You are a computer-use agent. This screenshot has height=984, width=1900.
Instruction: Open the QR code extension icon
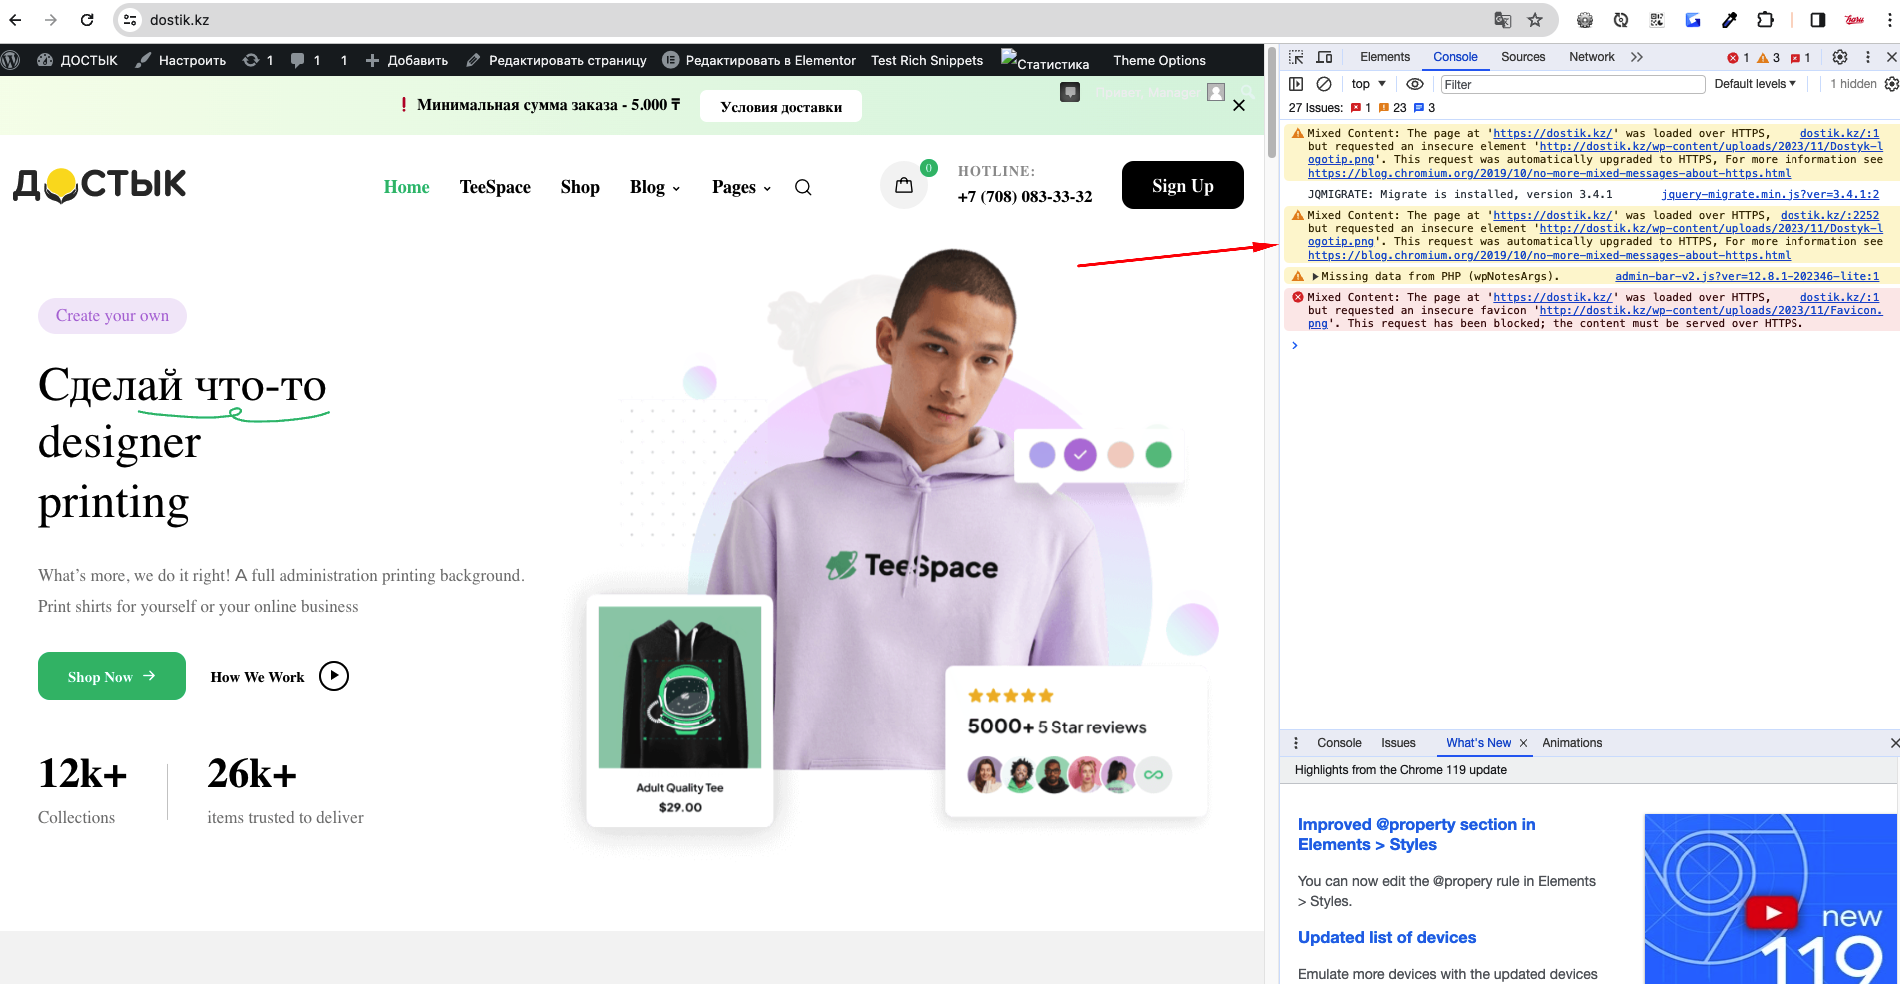pyautogui.click(x=1657, y=20)
